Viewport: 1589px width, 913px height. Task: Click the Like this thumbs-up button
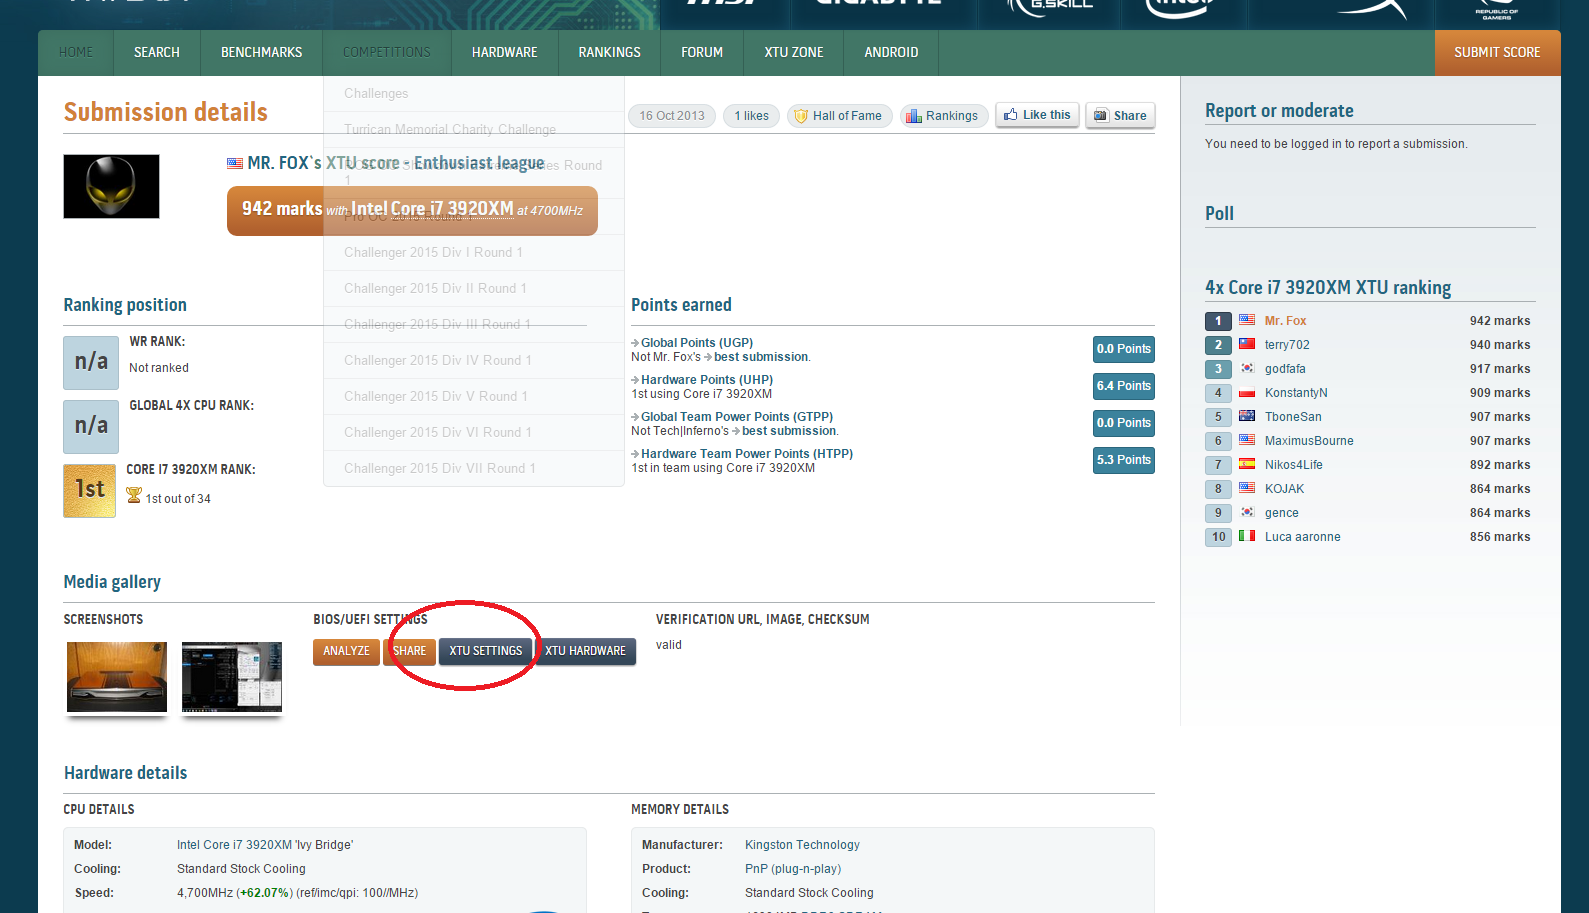point(1037,115)
